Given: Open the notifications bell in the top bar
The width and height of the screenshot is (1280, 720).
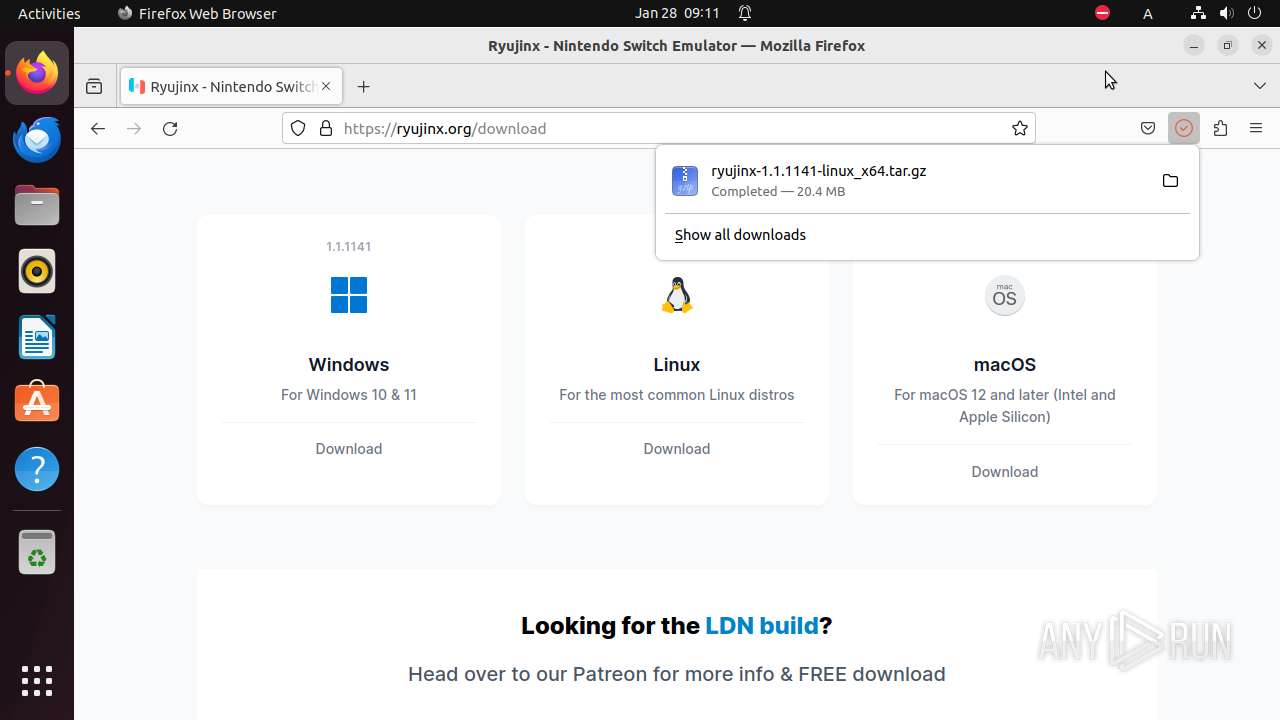Looking at the screenshot, I should pos(745,13).
